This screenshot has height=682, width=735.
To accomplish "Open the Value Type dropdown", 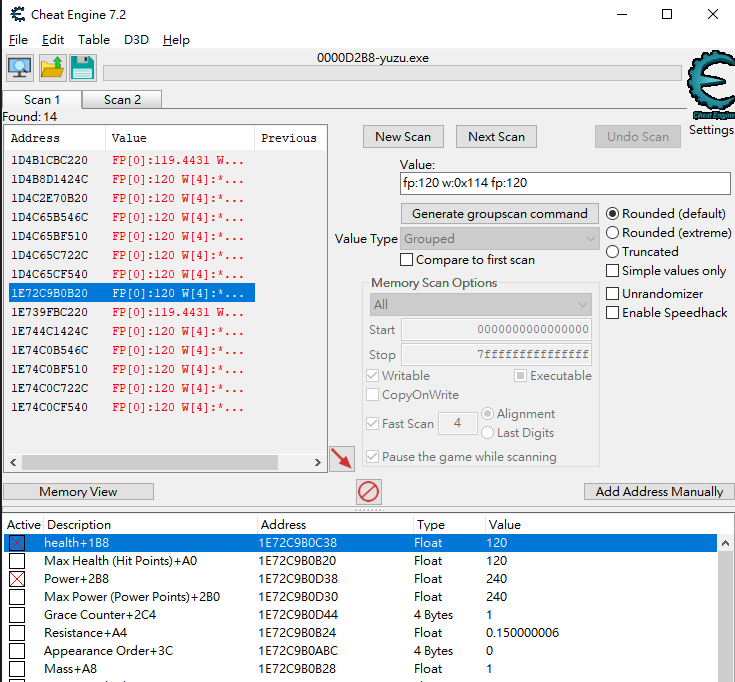I will click(x=500, y=239).
